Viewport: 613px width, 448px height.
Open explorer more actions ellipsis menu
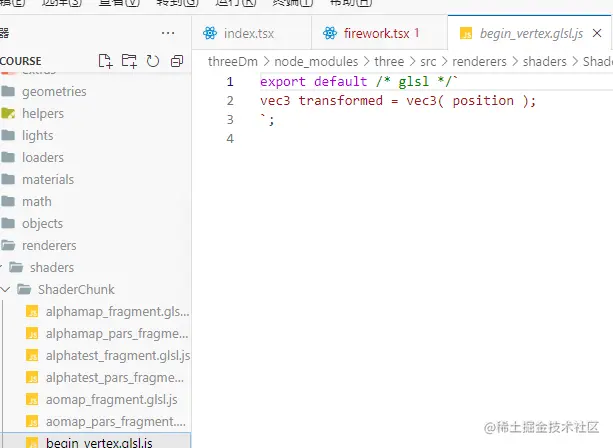click(168, 33)
